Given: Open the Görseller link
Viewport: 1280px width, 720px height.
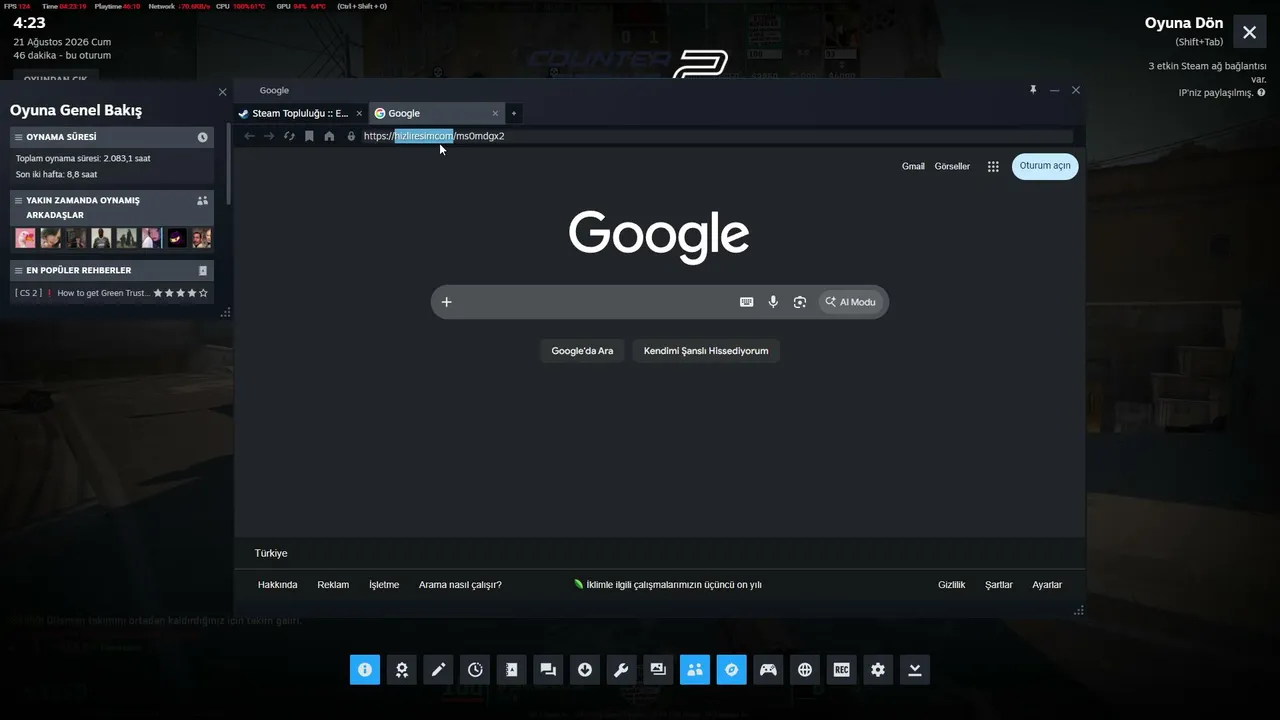Looking at the screenshot, I should [x=952, y=167].
